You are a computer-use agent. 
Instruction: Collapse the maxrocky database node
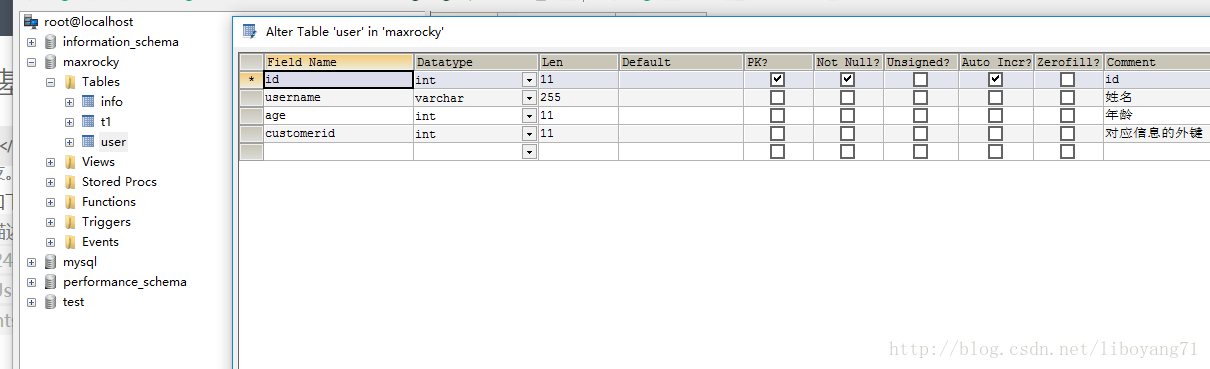pos(32,61)
